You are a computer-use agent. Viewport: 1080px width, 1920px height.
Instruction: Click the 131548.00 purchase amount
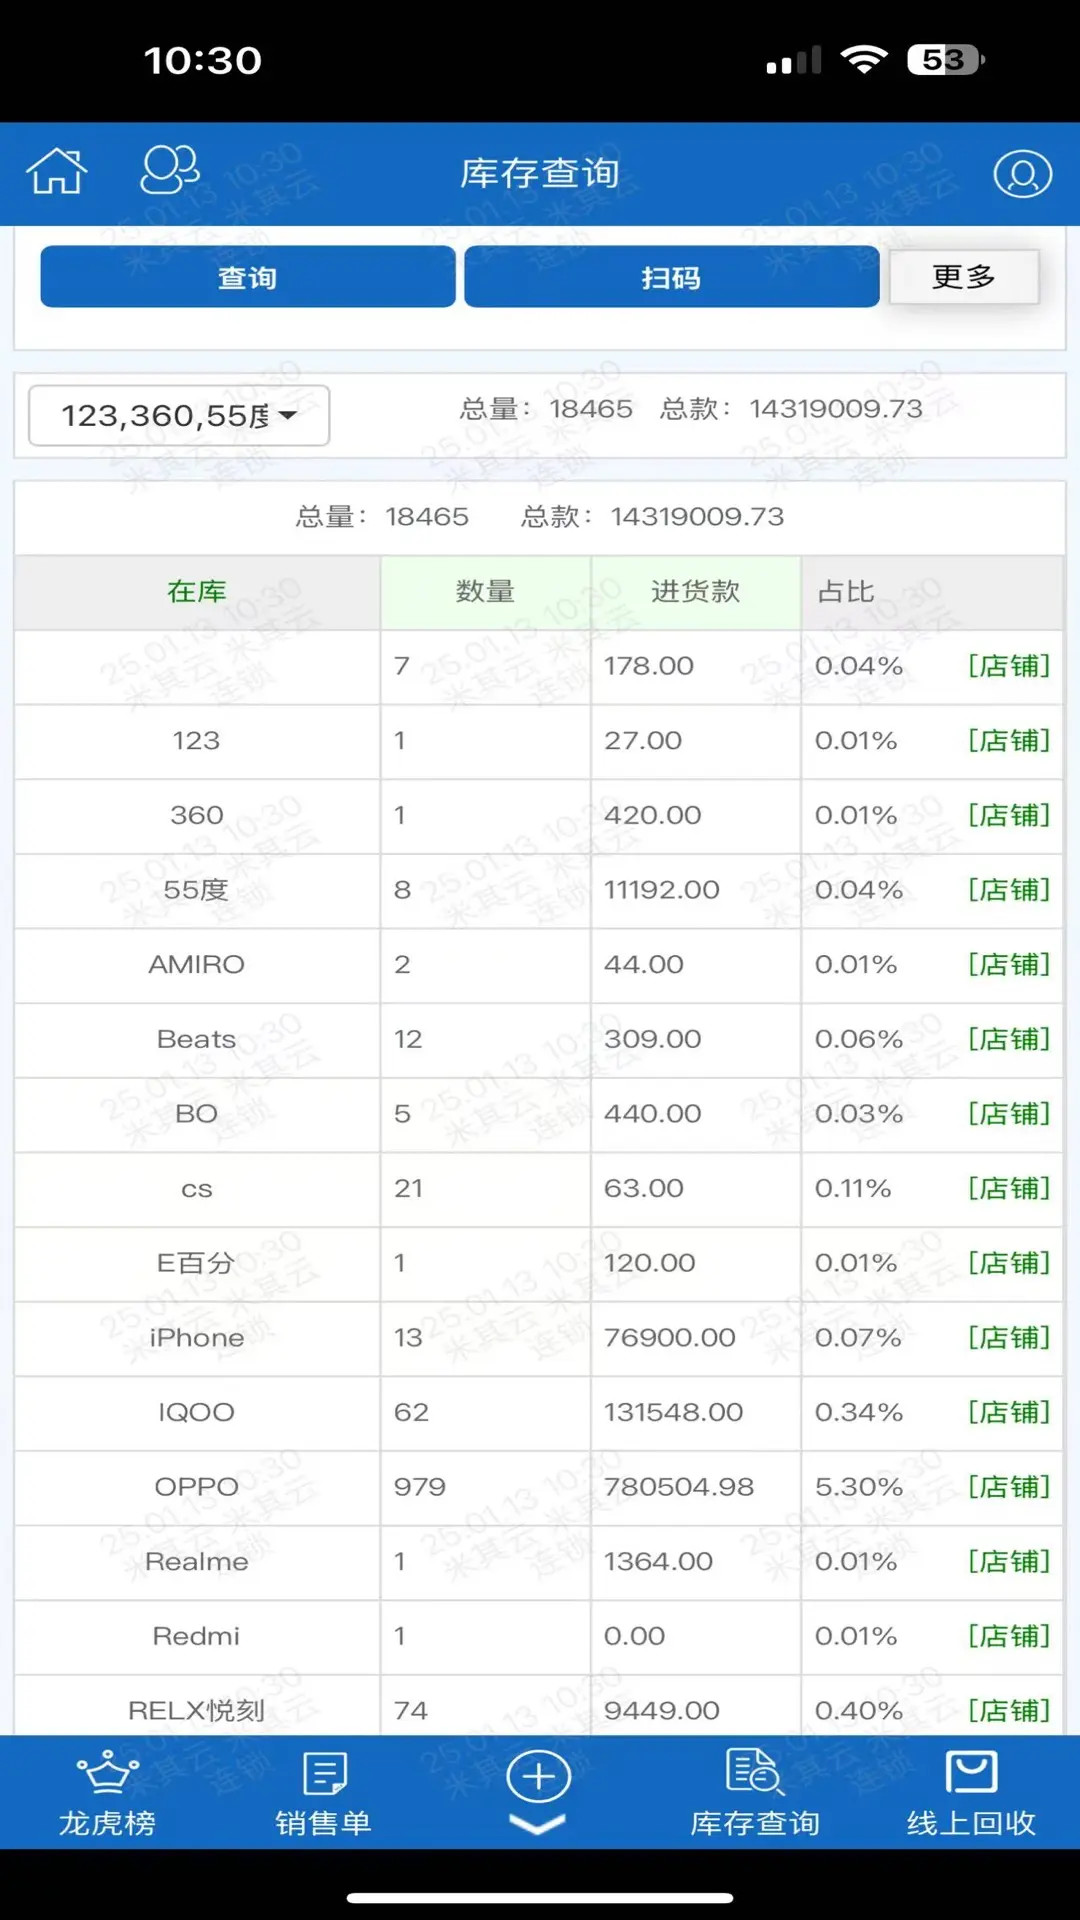pyautogui.click(x=673, y=1413)
